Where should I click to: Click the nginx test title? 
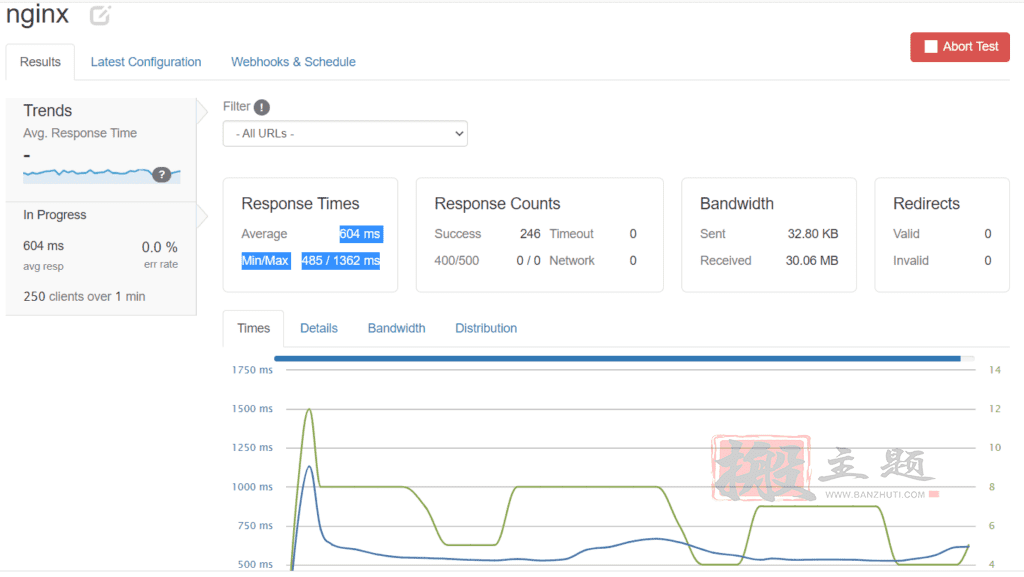tap(37, 14)
